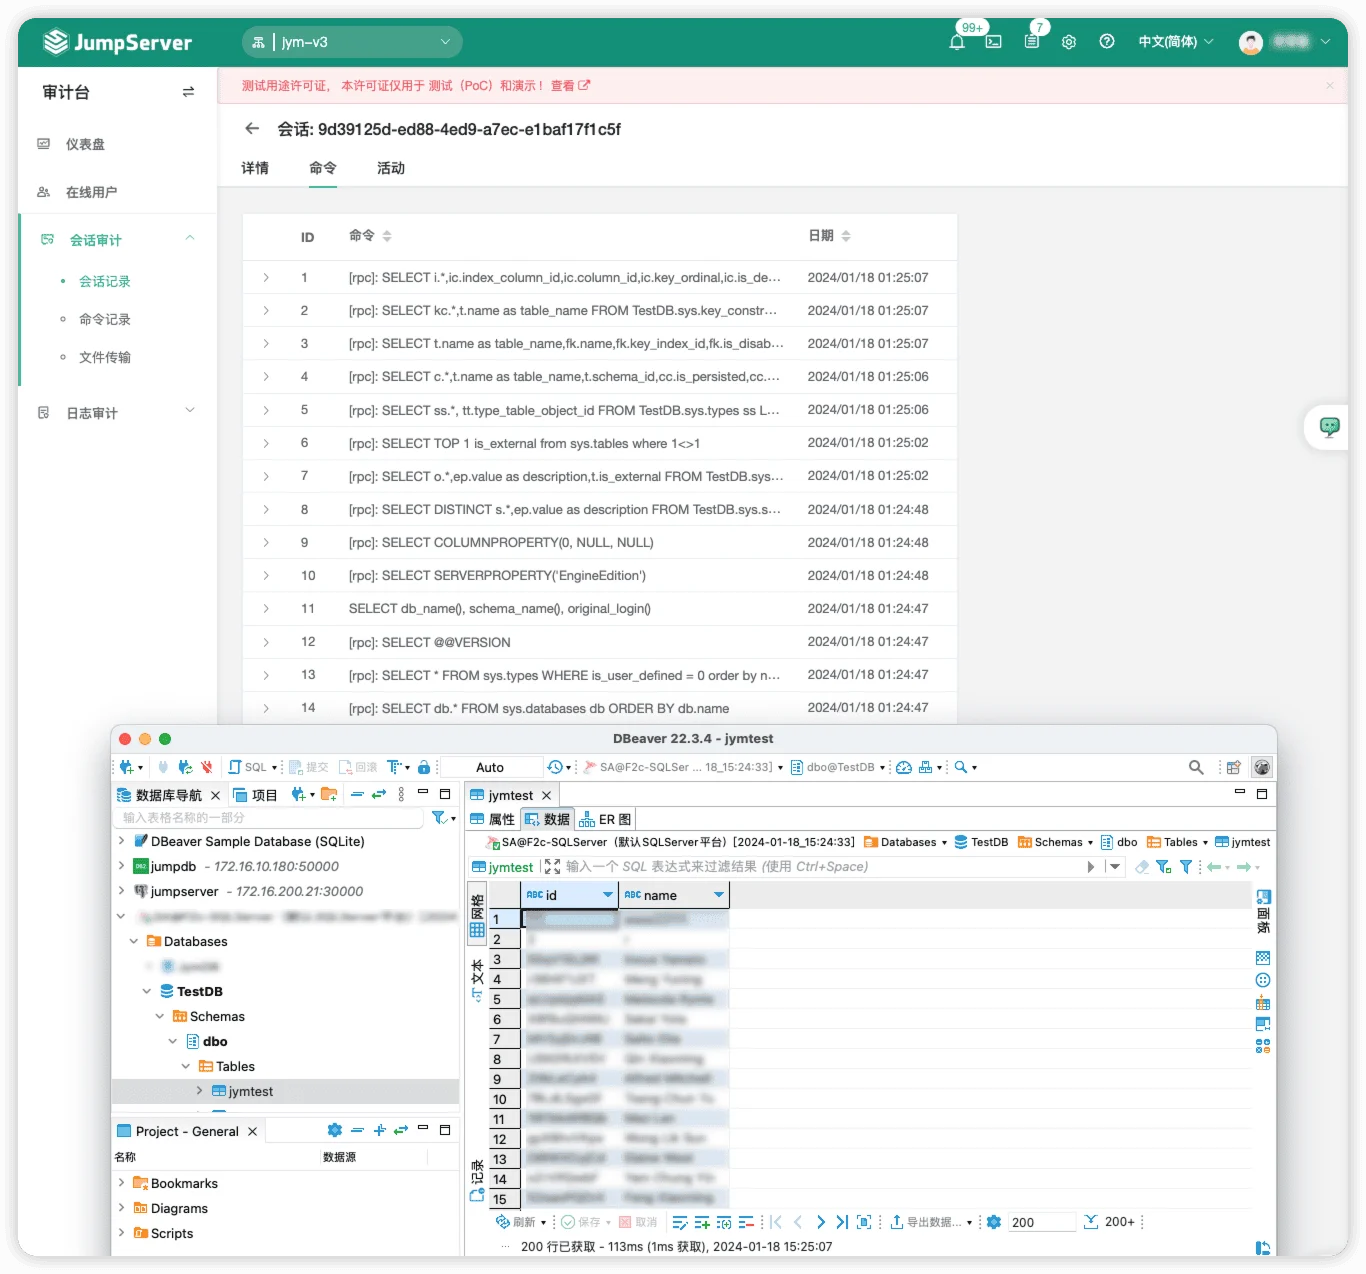Screen dimensions: 1366x1274
Task: Open the tickets list icon with badge 7
Action: [1031, 42]
